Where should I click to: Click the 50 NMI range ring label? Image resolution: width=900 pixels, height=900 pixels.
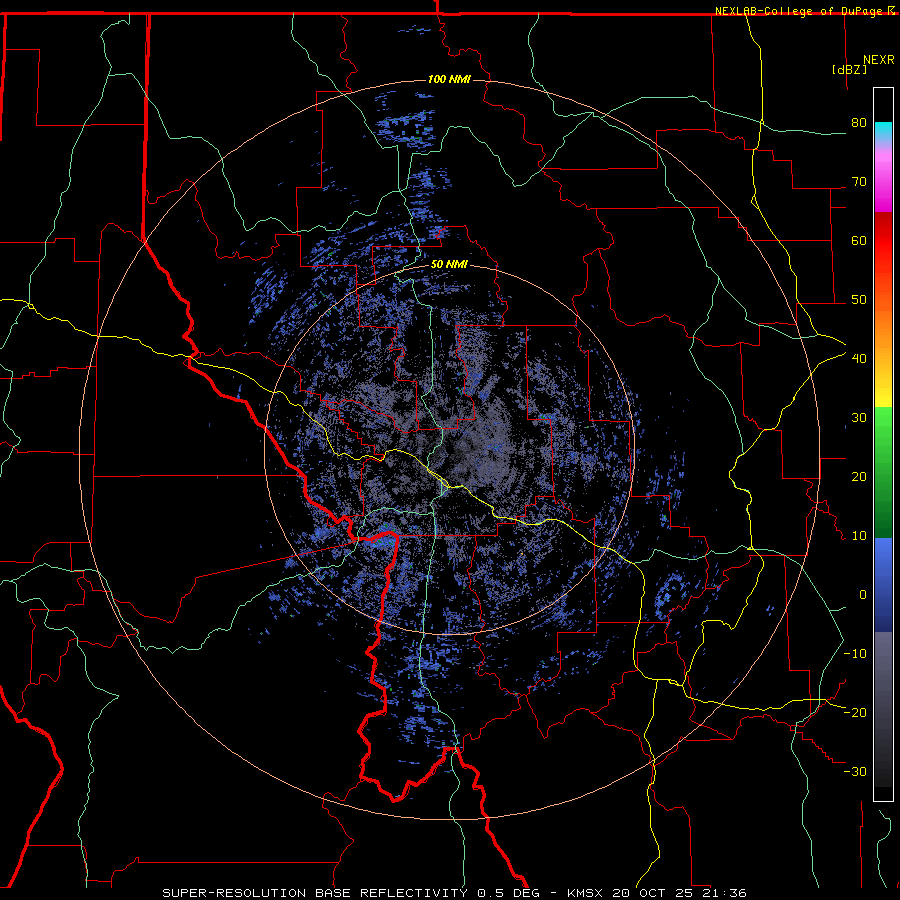(x=449, y=265)
